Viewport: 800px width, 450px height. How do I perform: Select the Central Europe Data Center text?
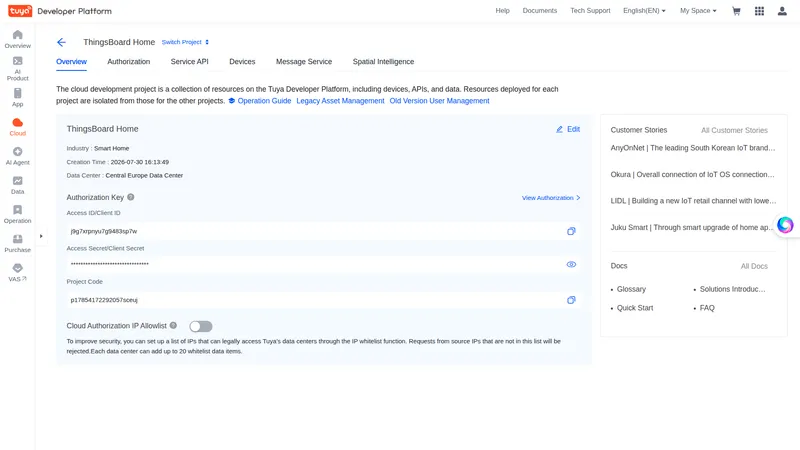(144, 176)
